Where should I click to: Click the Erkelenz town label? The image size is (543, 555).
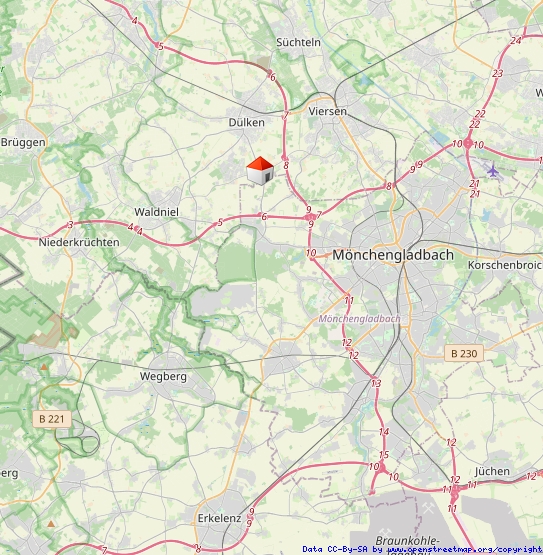point(219,519)
